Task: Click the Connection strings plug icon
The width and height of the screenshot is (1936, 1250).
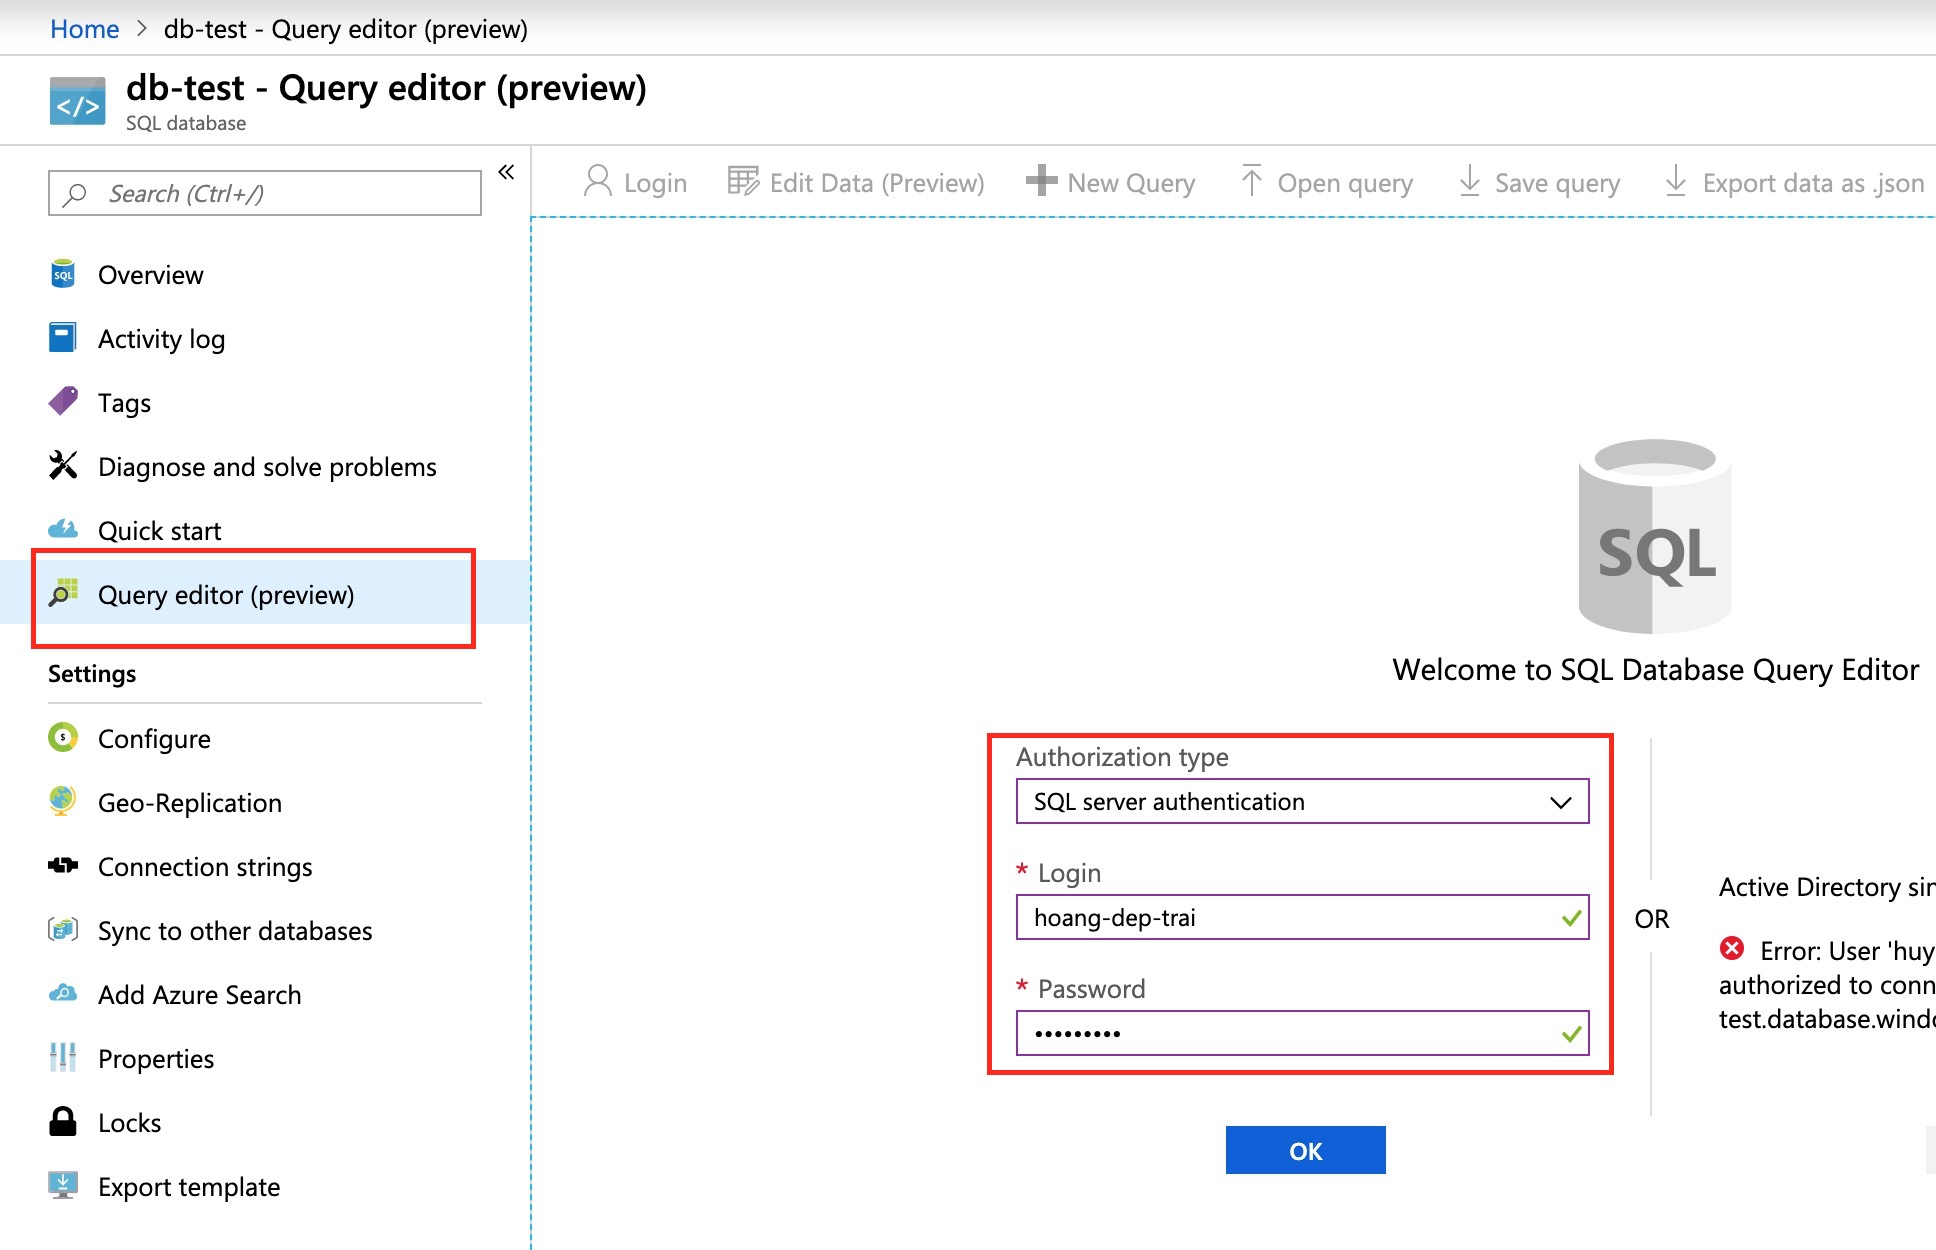Action: point(63,865)
